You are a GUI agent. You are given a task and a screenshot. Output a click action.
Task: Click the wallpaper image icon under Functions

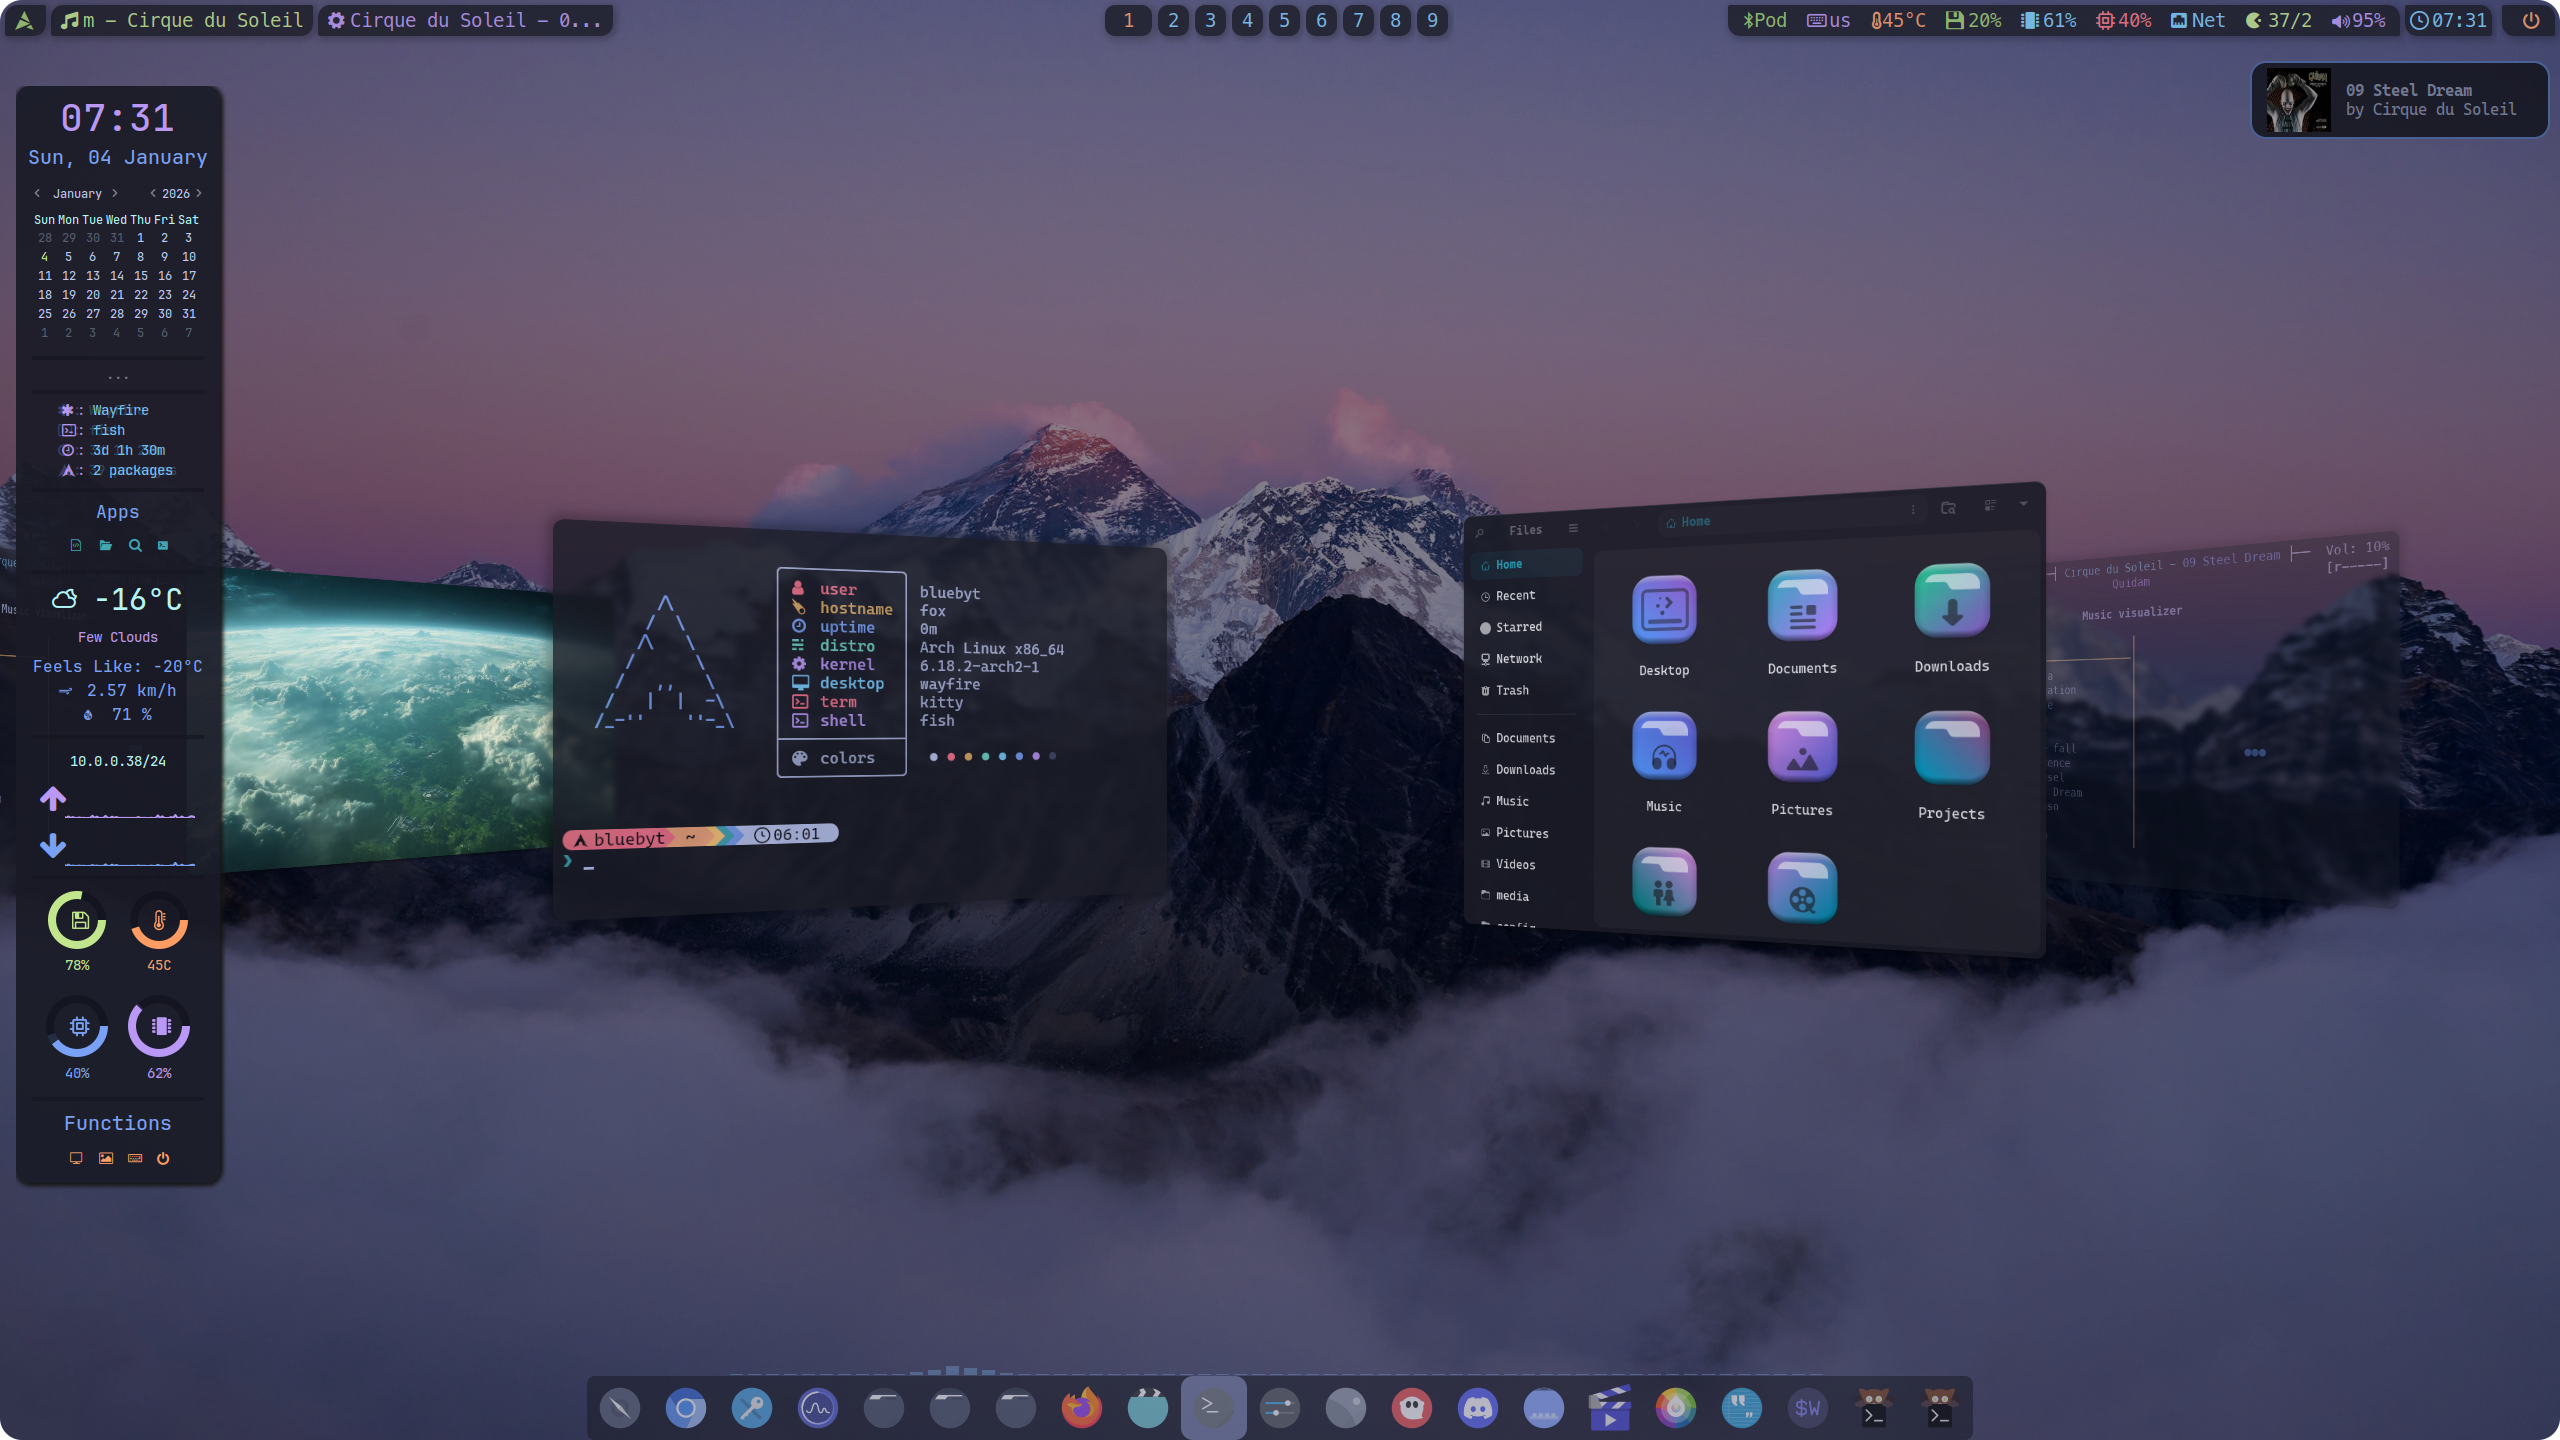pos(106,1158)
